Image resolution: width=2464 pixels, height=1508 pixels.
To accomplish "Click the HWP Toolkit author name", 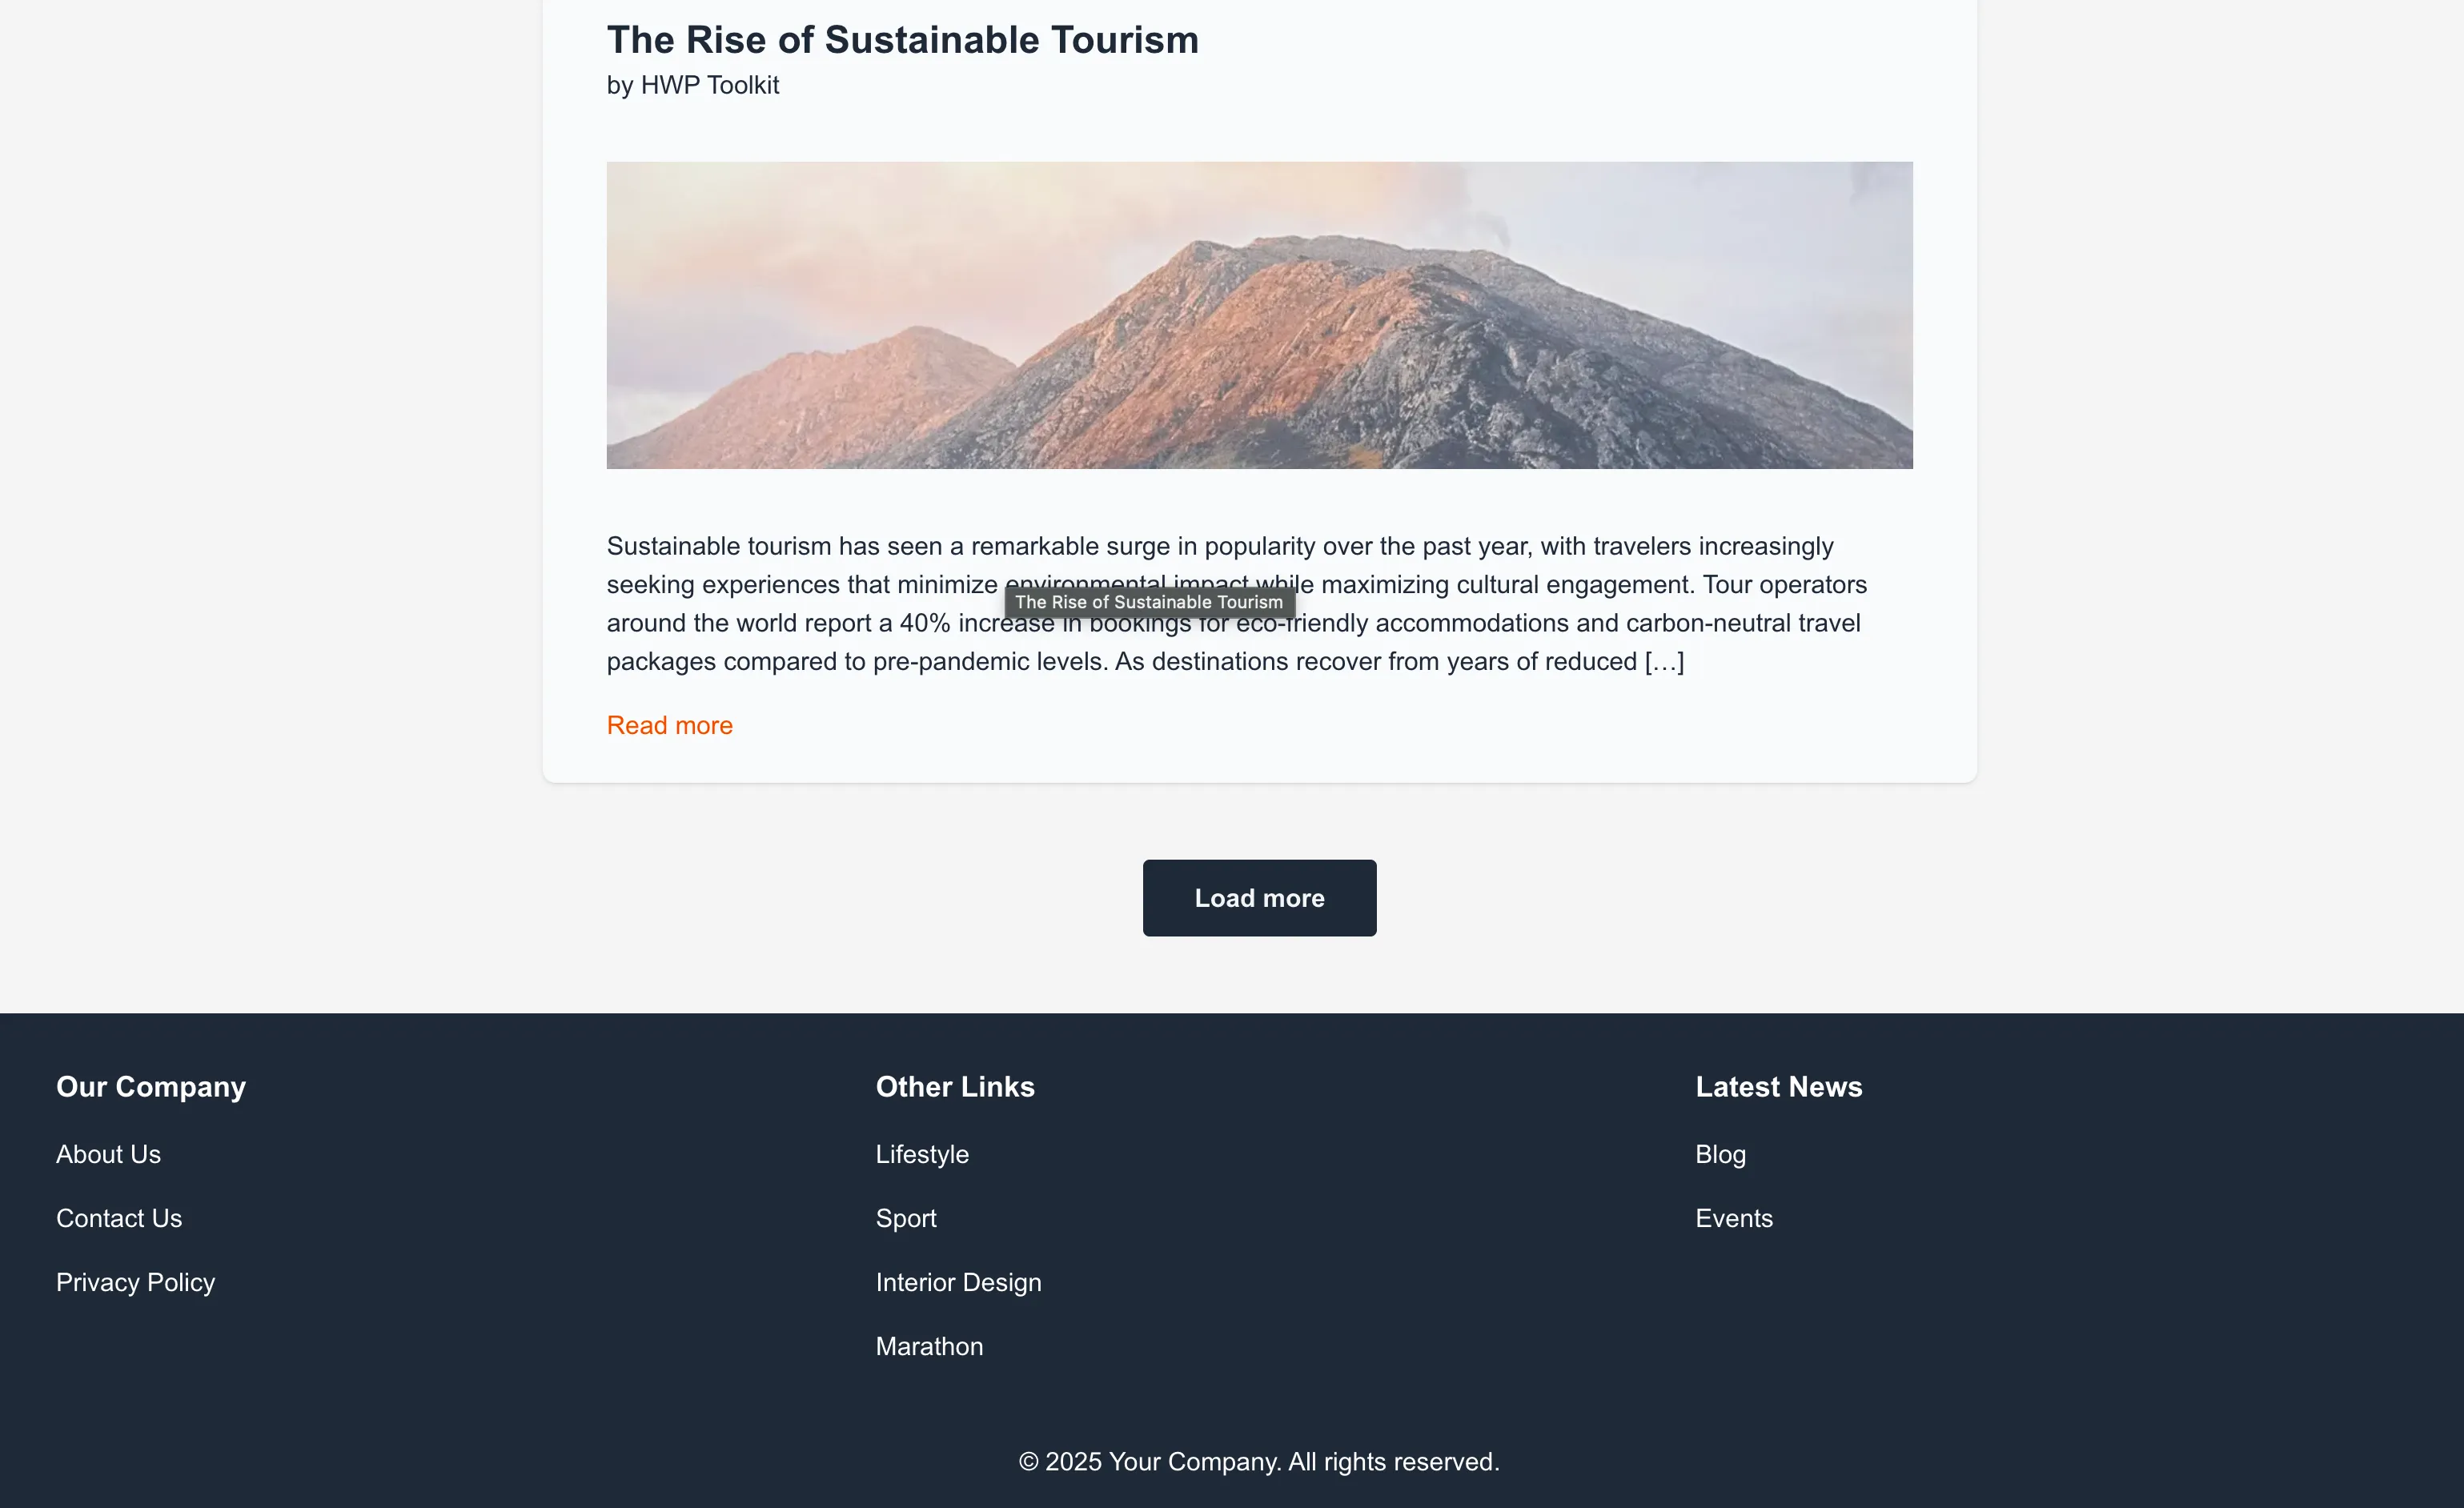I will [x=709, y=85].
